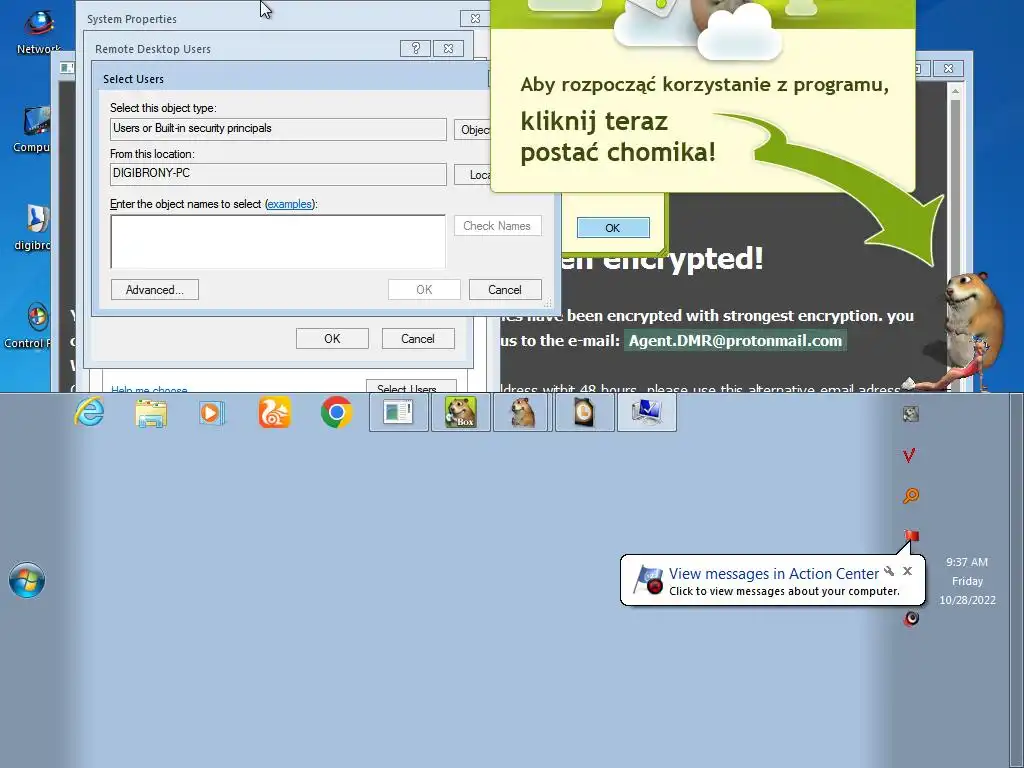Screen dimensions: 1024x768
Task: Click the Check Names button
Action: 498,225
